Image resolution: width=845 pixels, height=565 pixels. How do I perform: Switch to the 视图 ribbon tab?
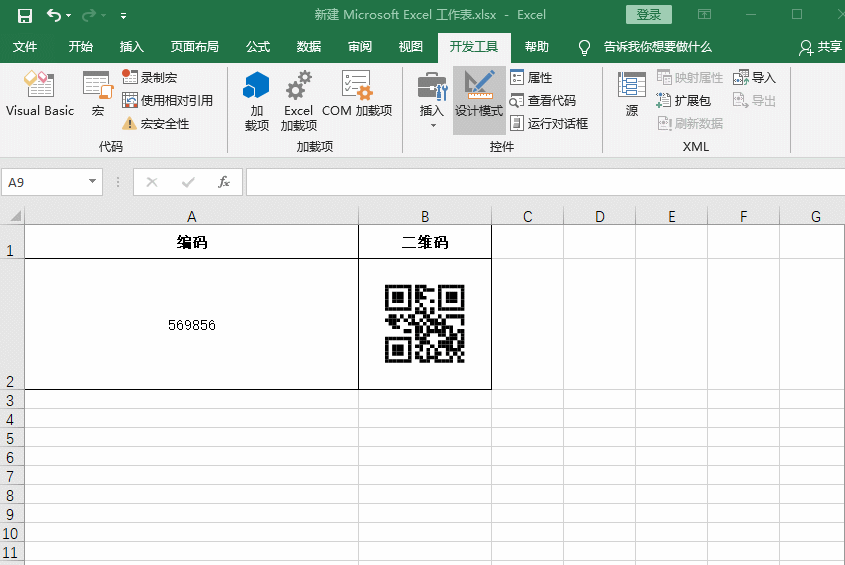coord(410,47)
